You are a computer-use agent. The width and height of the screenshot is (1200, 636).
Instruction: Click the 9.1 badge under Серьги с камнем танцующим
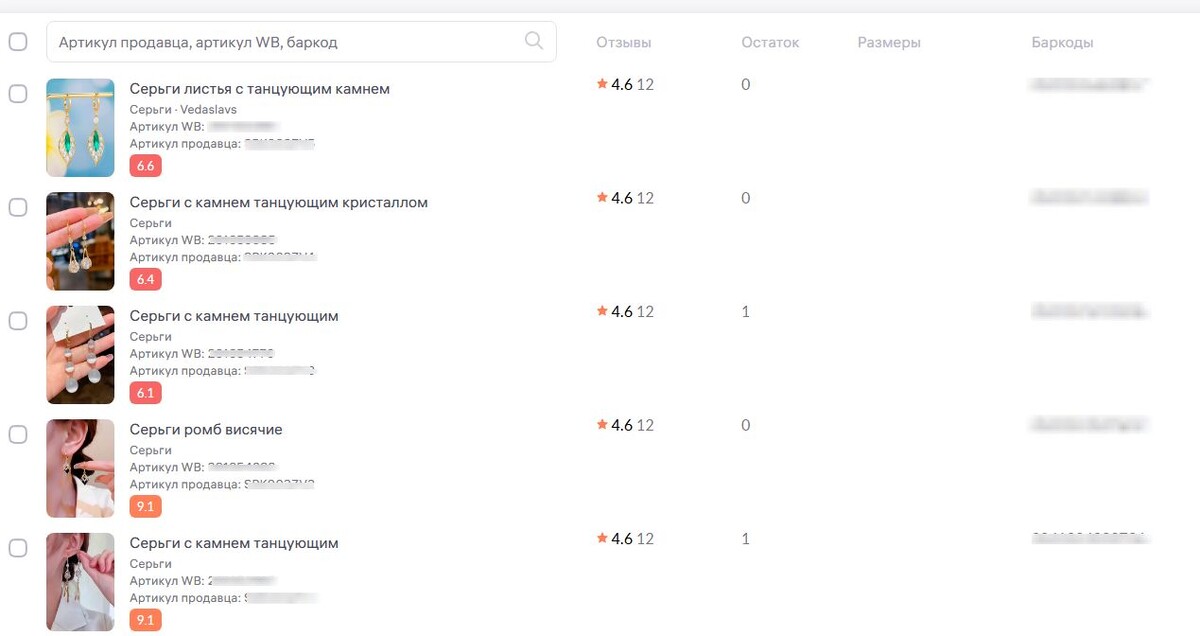[x=145, y=620]
